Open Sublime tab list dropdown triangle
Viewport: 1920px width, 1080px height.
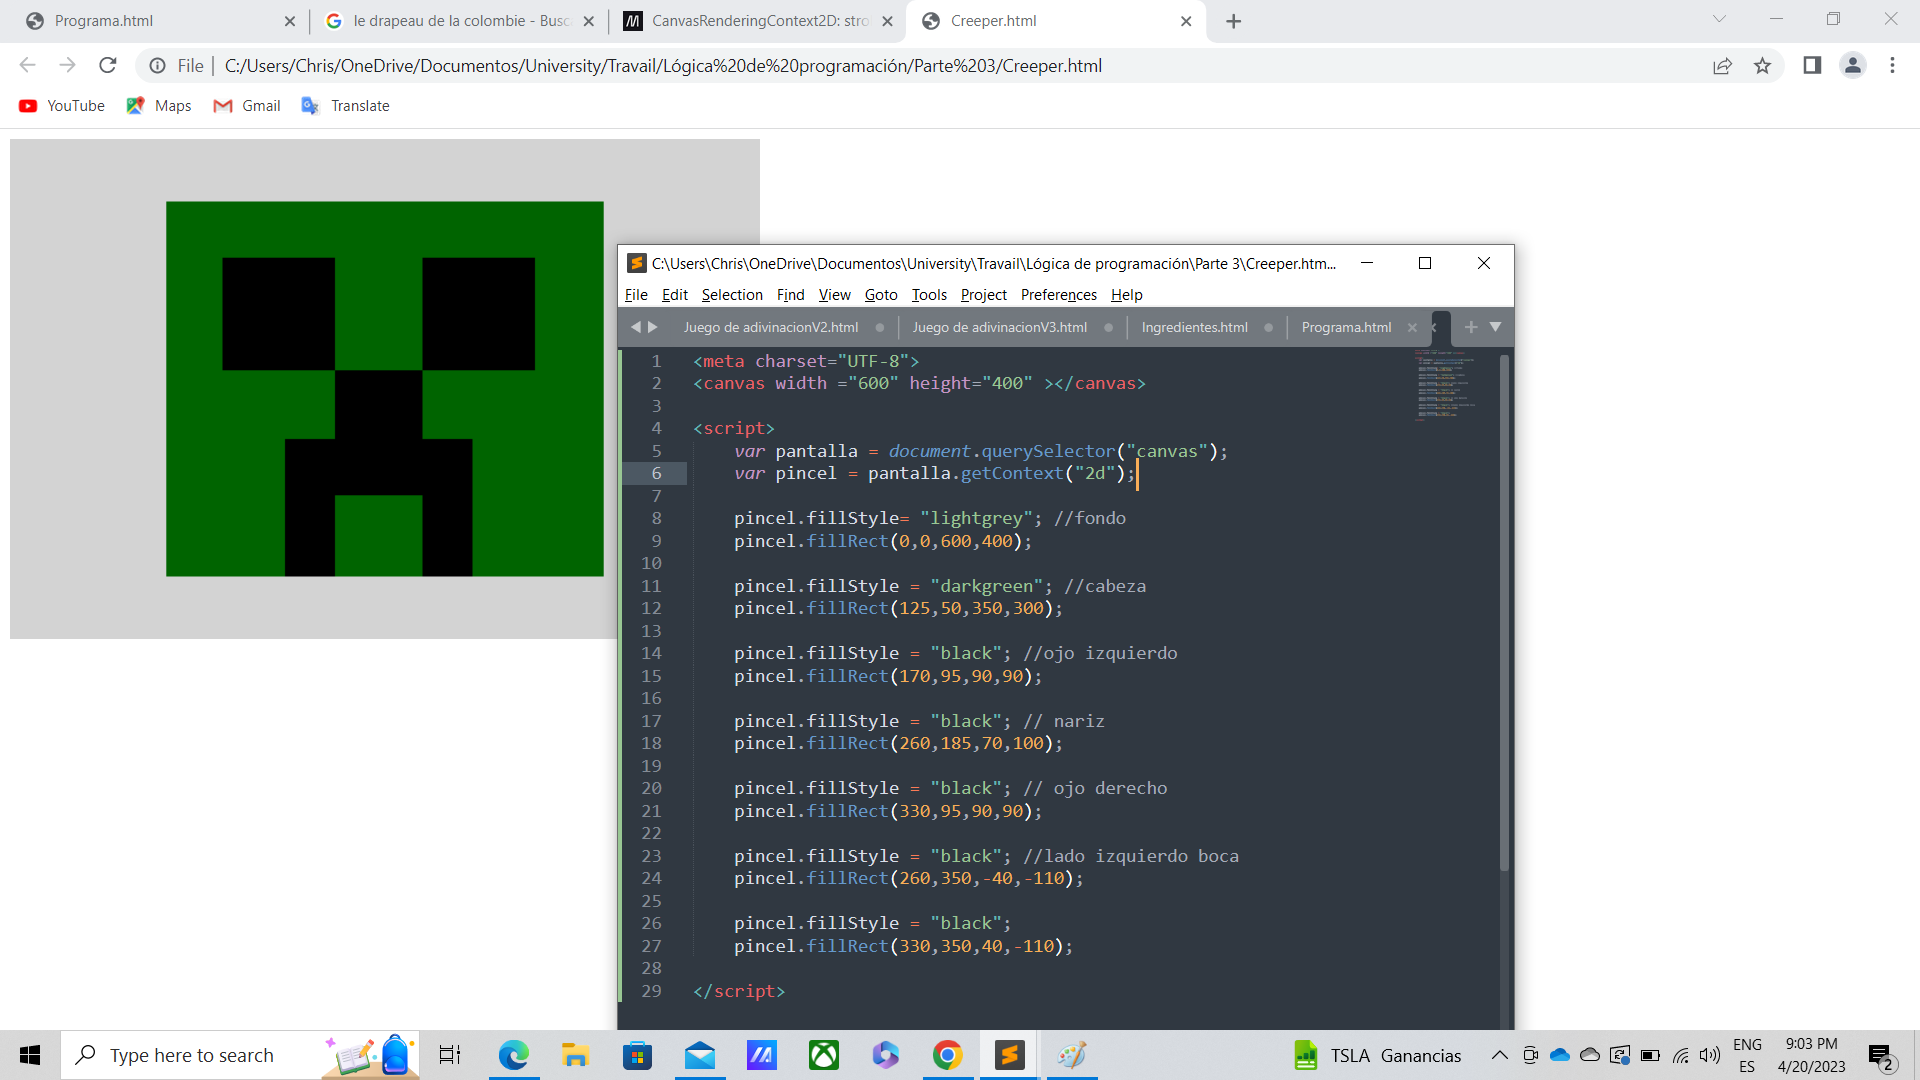(1495, 327)
